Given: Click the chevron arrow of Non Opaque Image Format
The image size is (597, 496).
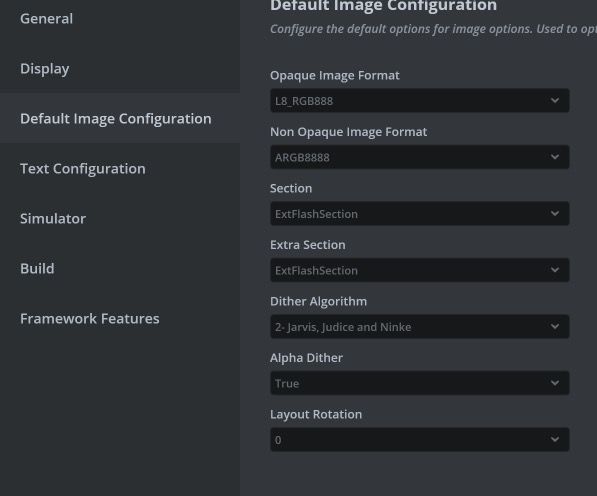Looking at the screenshot, I should (555, 157).
